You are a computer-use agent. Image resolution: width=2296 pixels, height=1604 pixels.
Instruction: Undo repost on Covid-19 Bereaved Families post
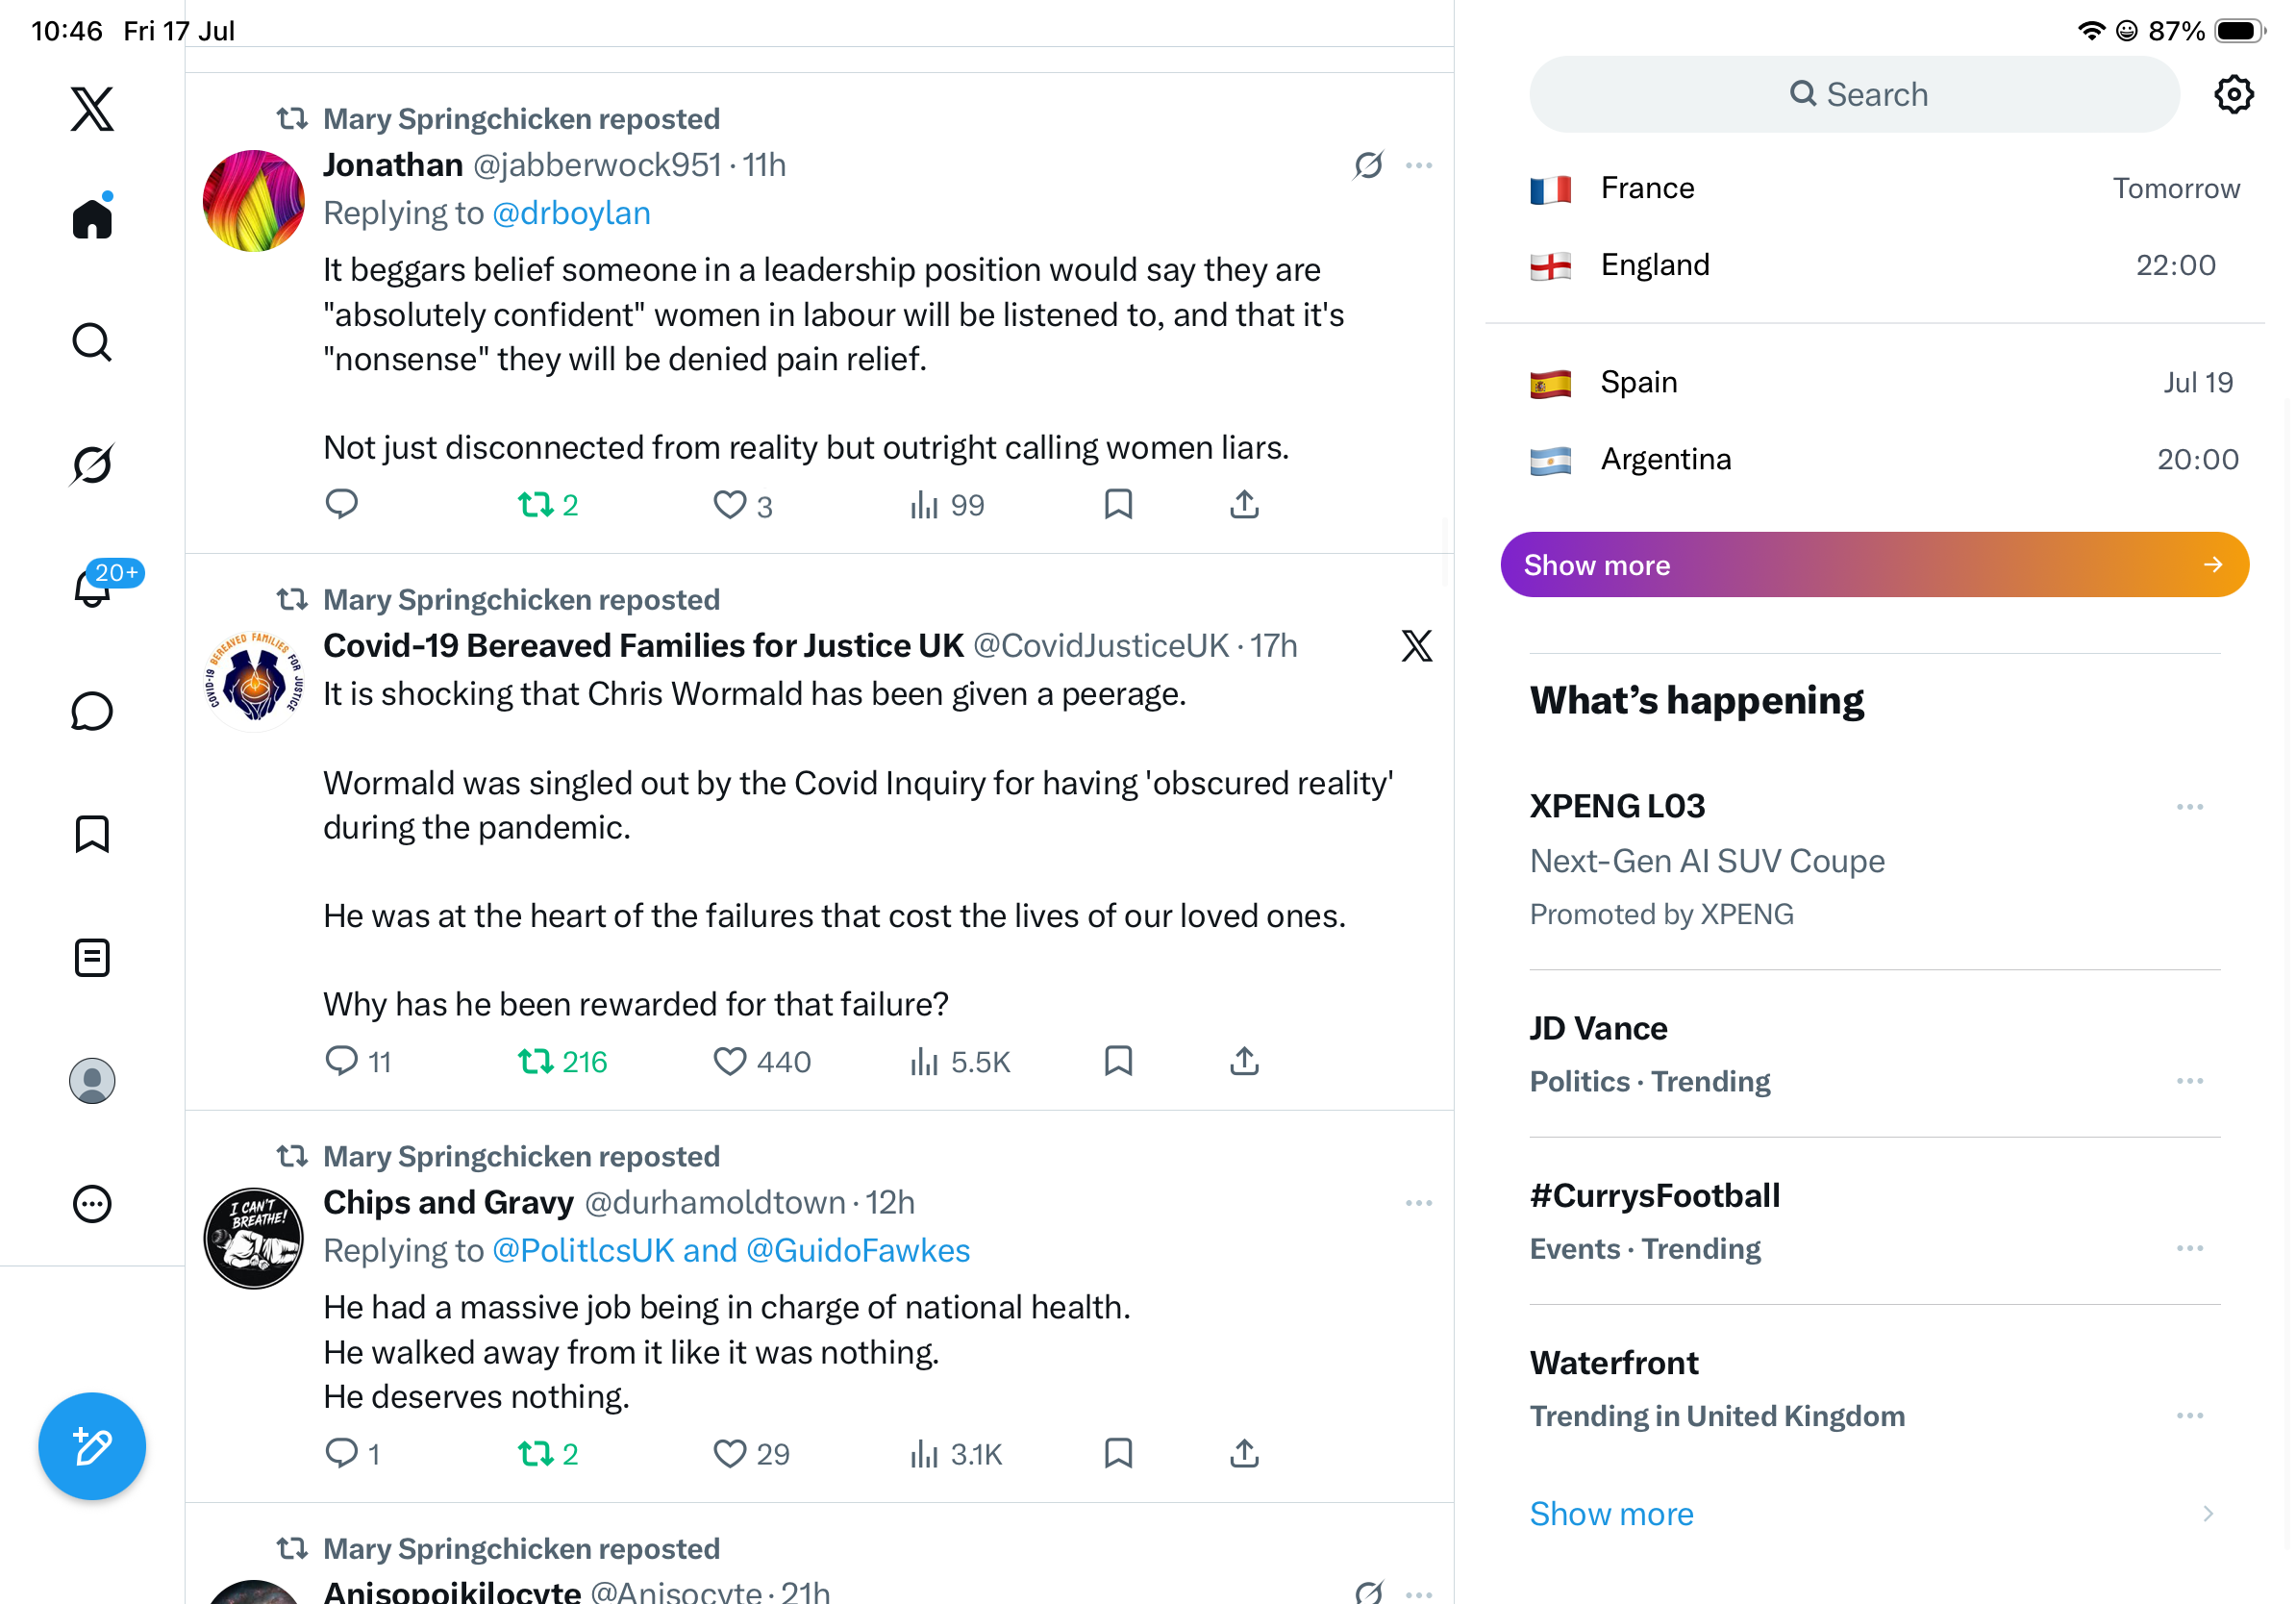[x=562, y=1061]
